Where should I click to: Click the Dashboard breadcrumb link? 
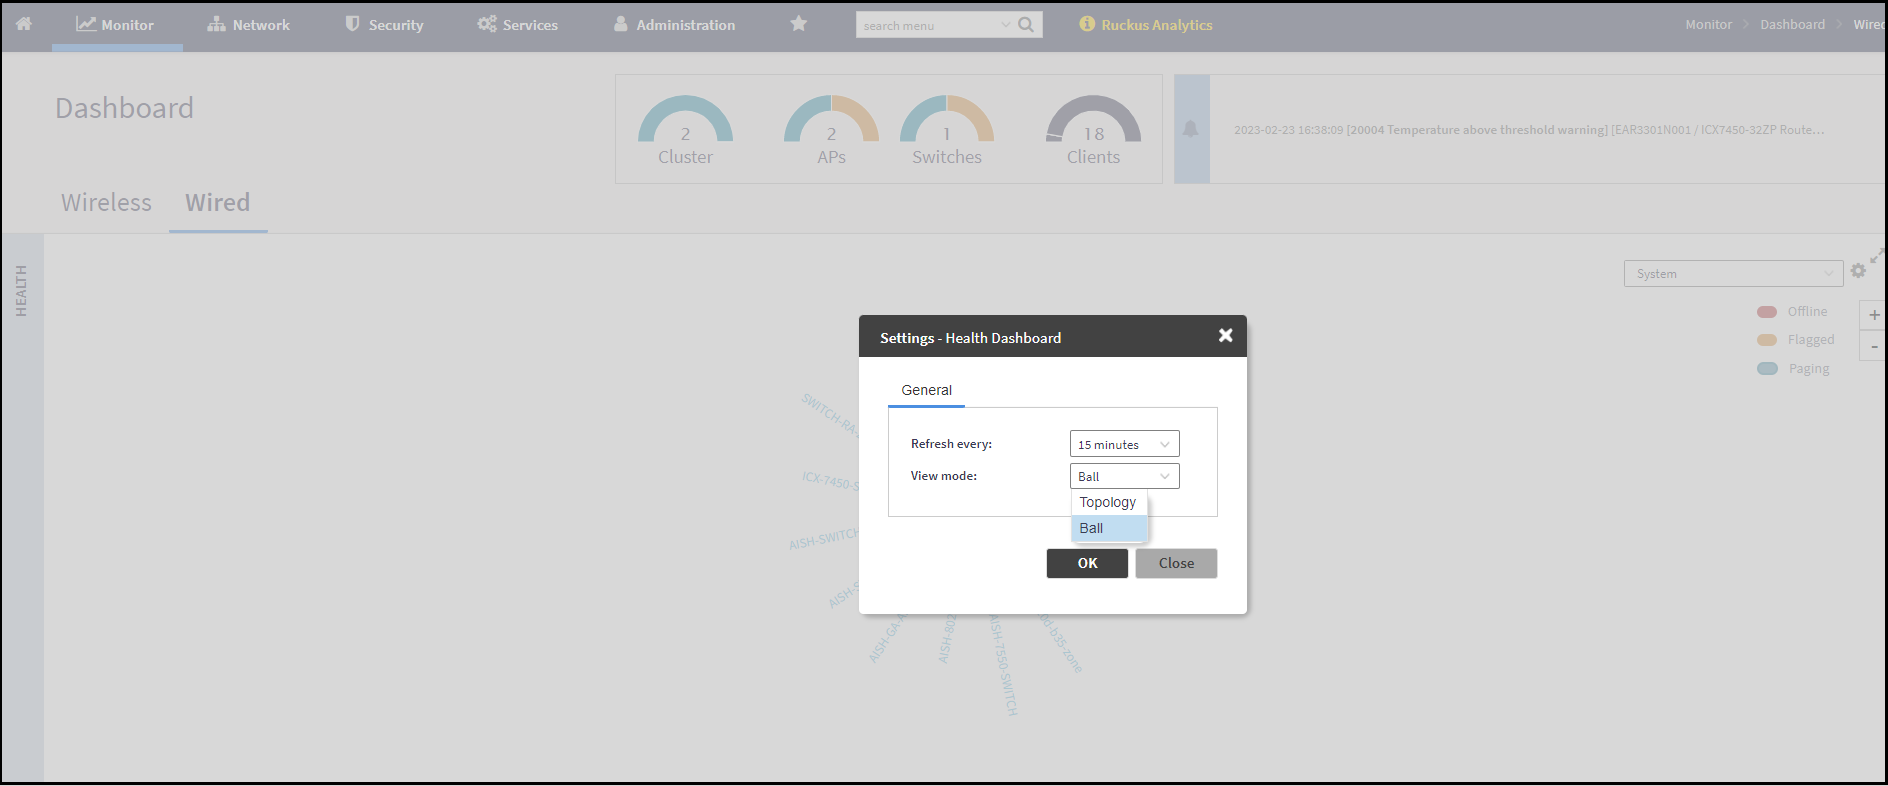pyautogui.click(x=1792, y=24)
